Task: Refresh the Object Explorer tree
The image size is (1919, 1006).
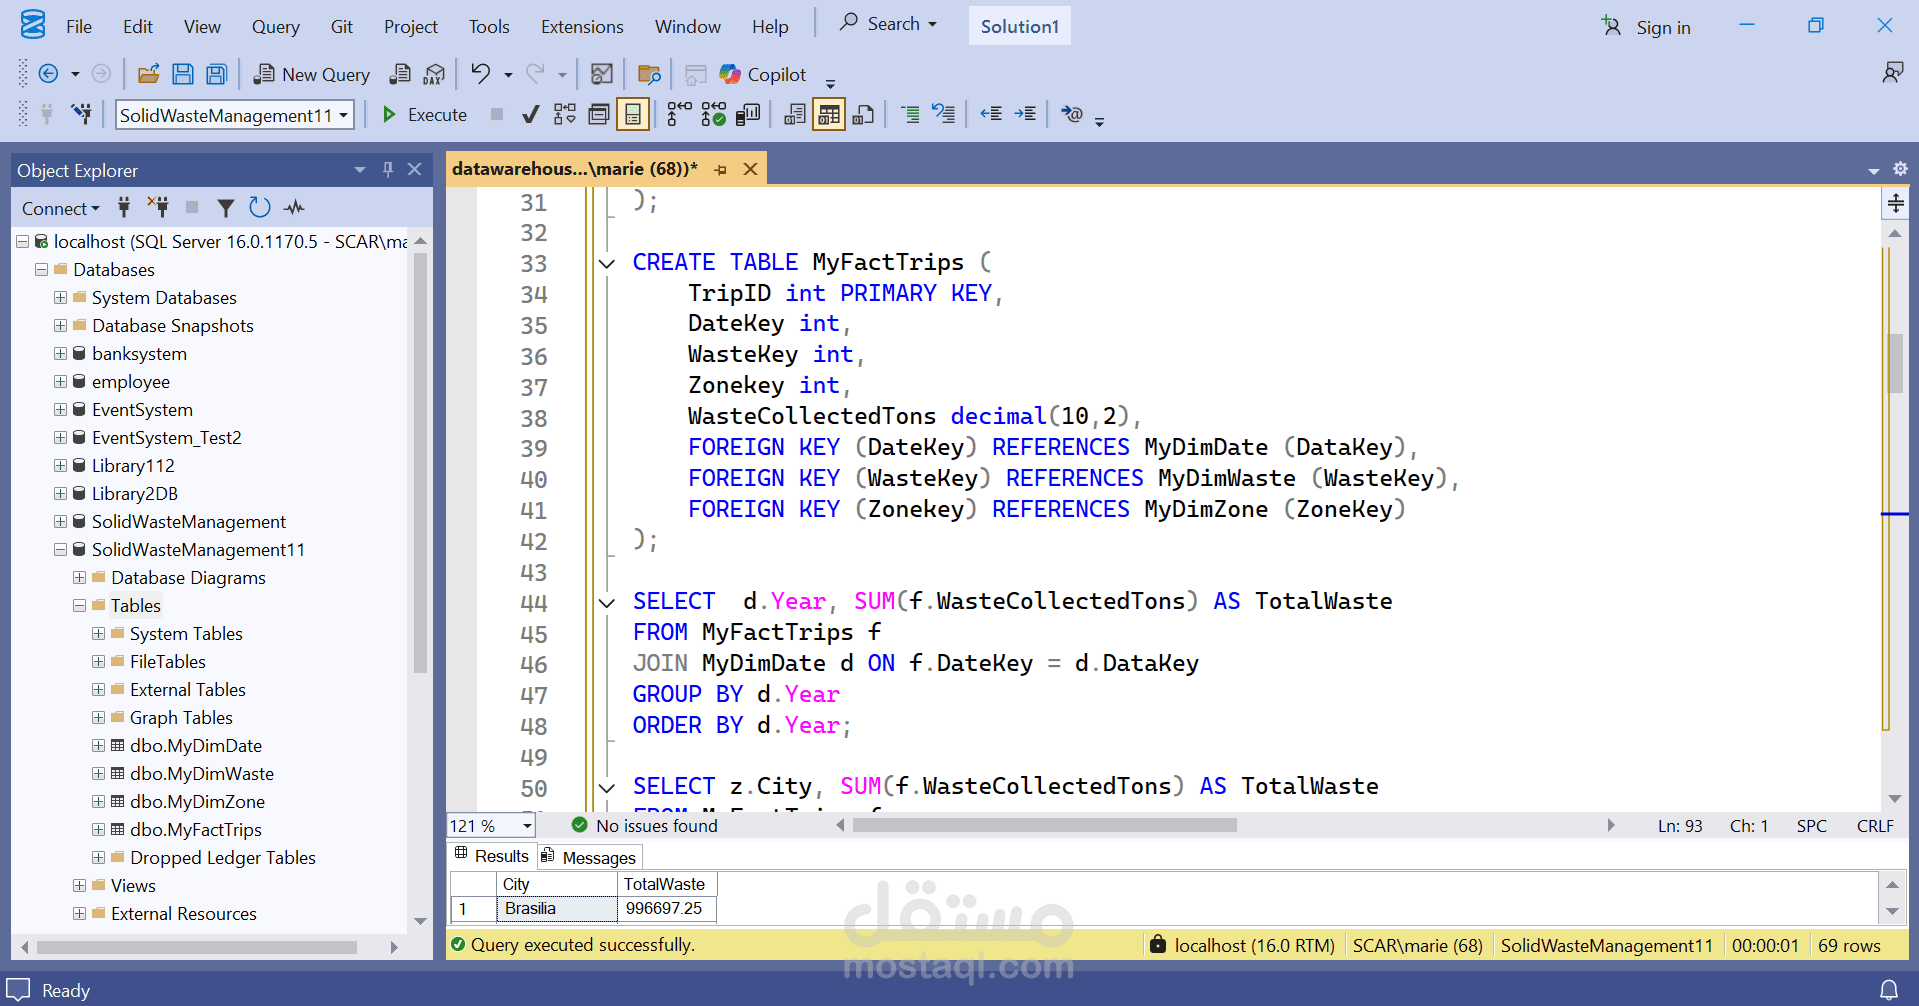Action: pyautogui.click(x=260, y=207)
